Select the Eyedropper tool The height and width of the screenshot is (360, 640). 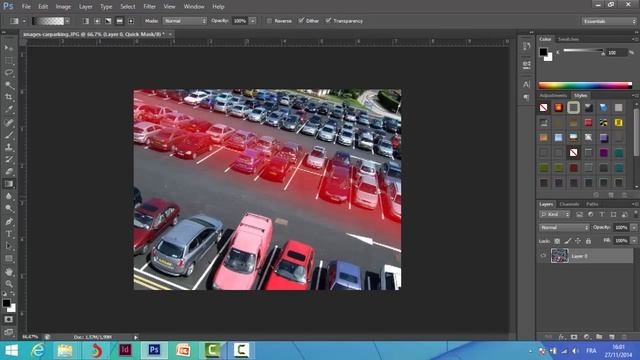(x=9, y=109)
